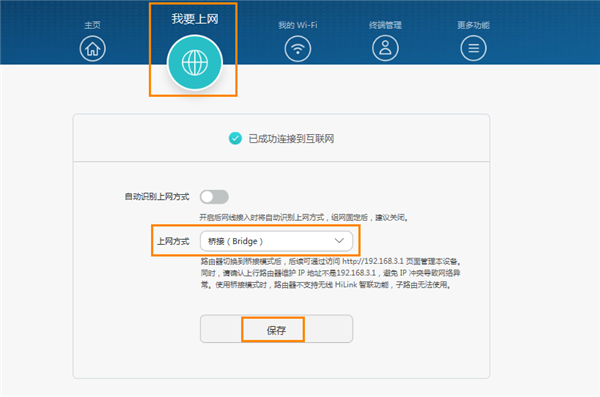Go to the 我的 Wi-Fi tab label
600x397 pixels.
[298, 25]
